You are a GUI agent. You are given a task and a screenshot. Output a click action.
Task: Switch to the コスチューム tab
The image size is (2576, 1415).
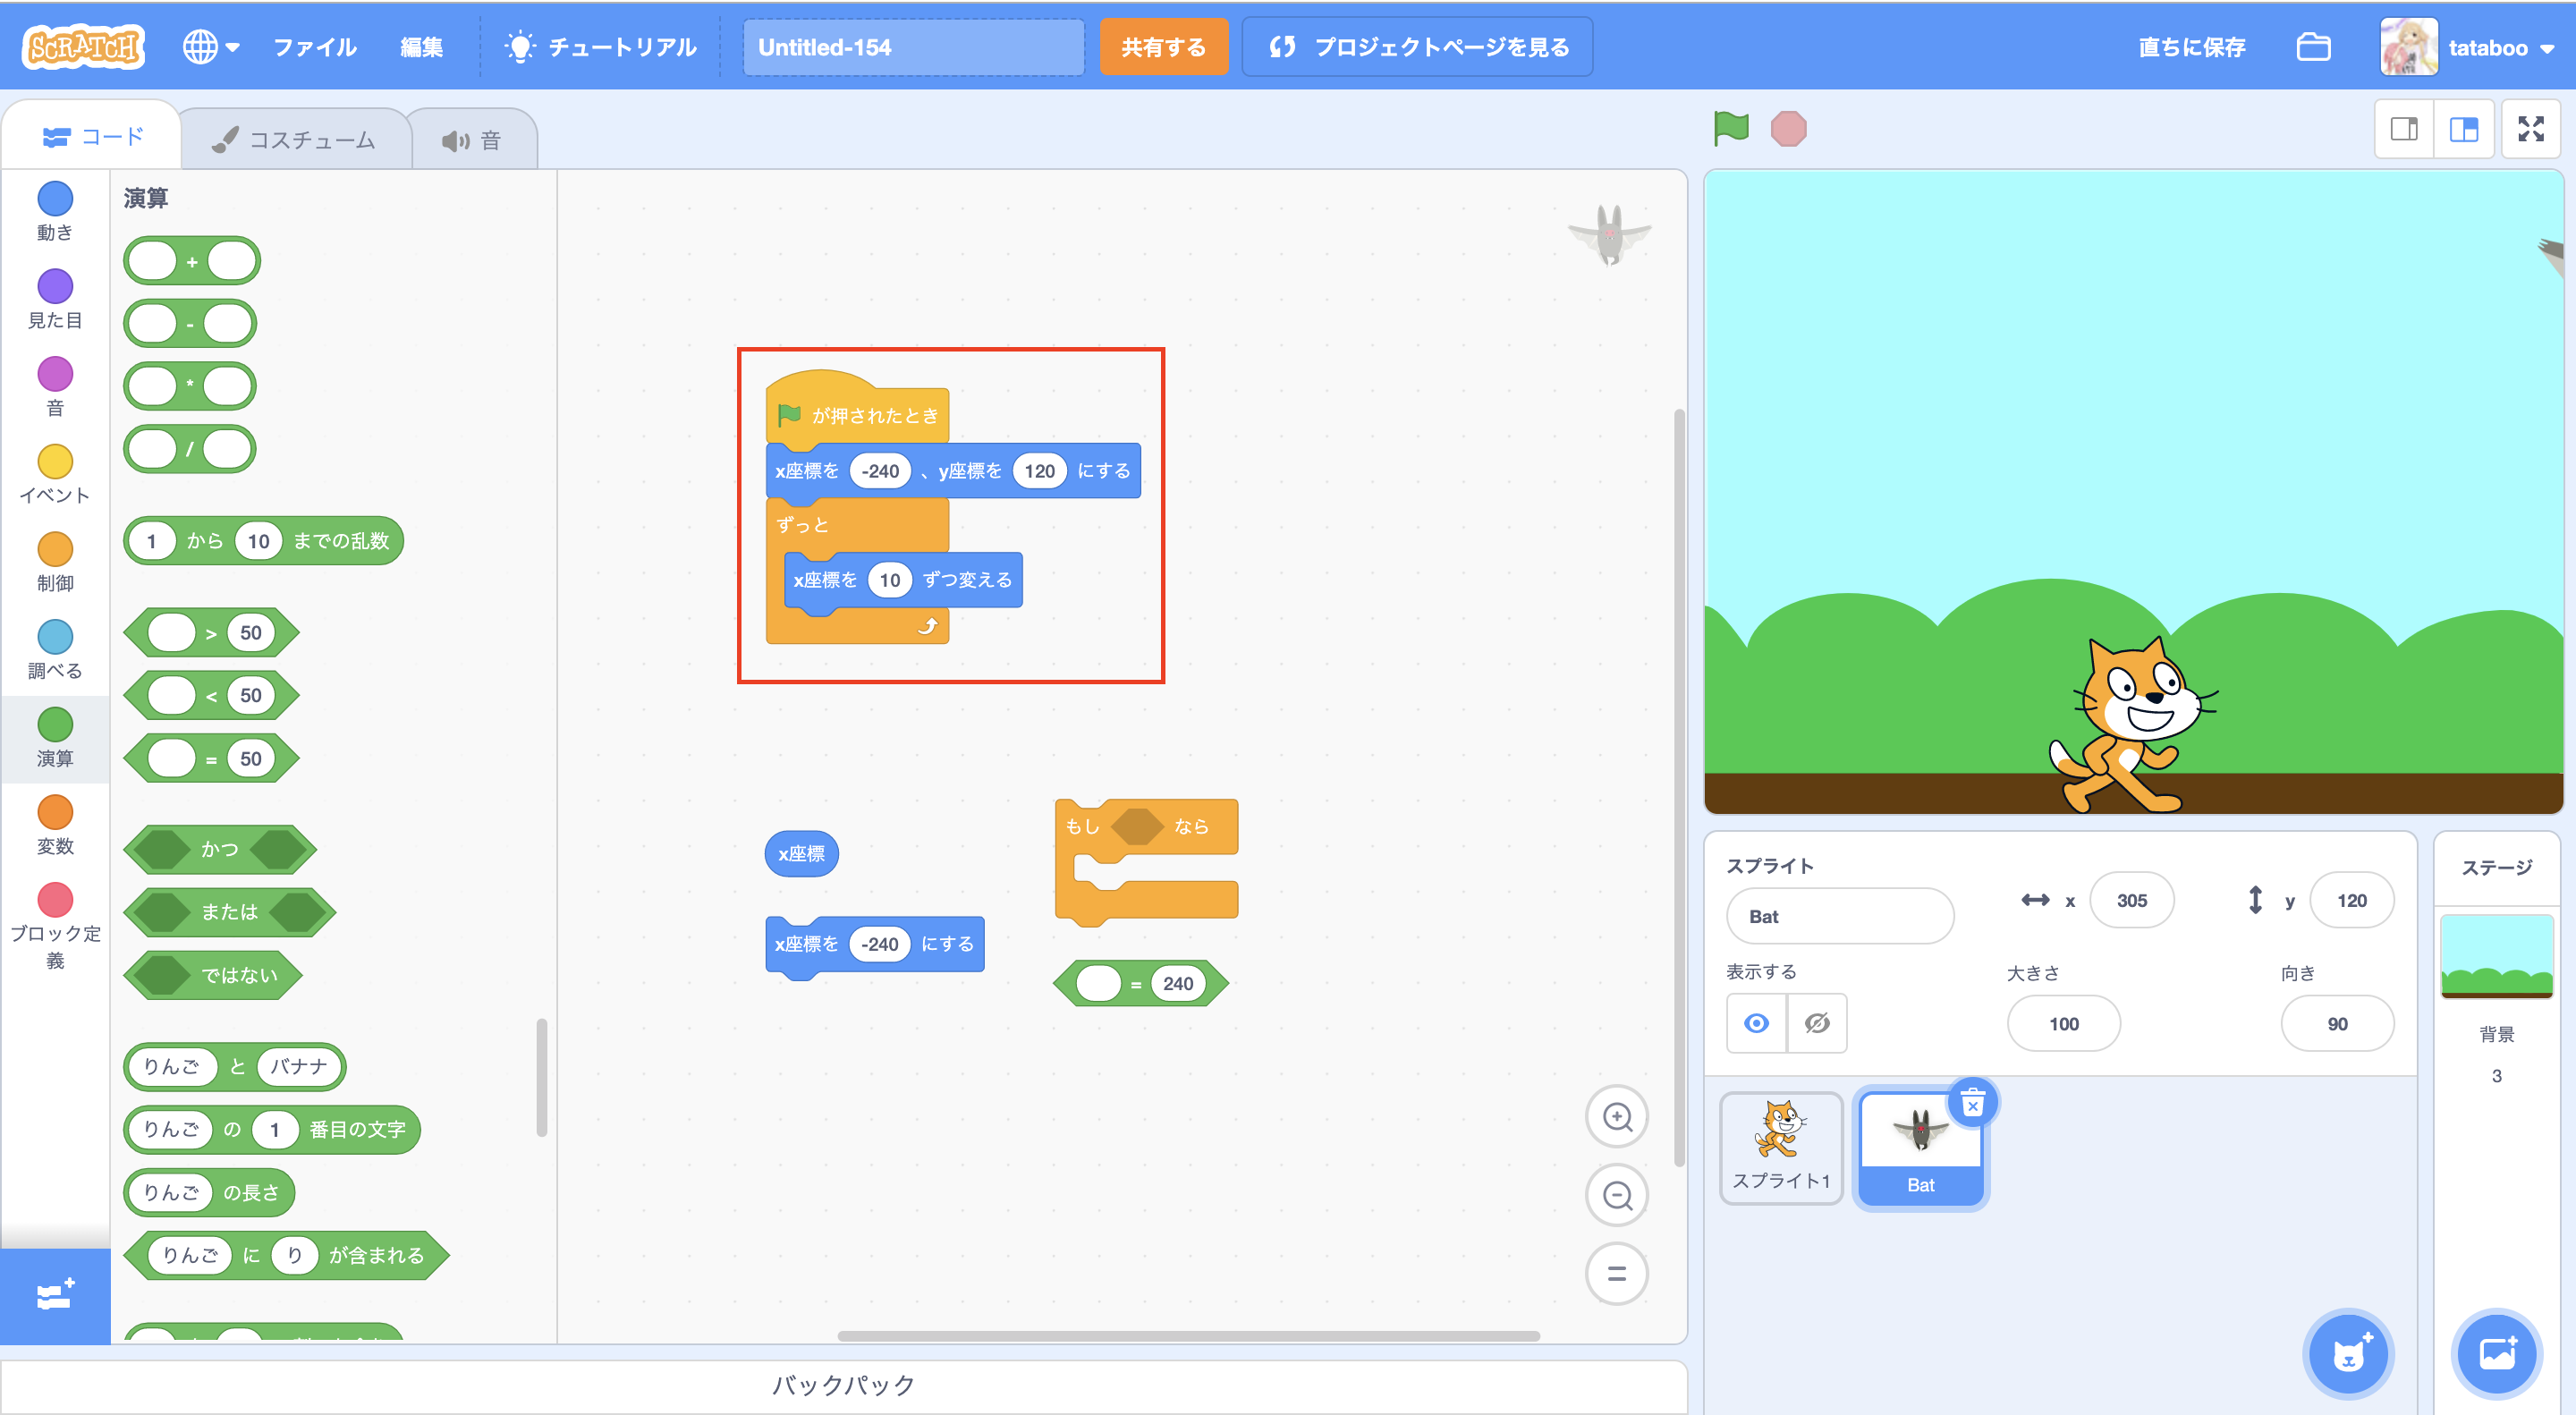296,140
